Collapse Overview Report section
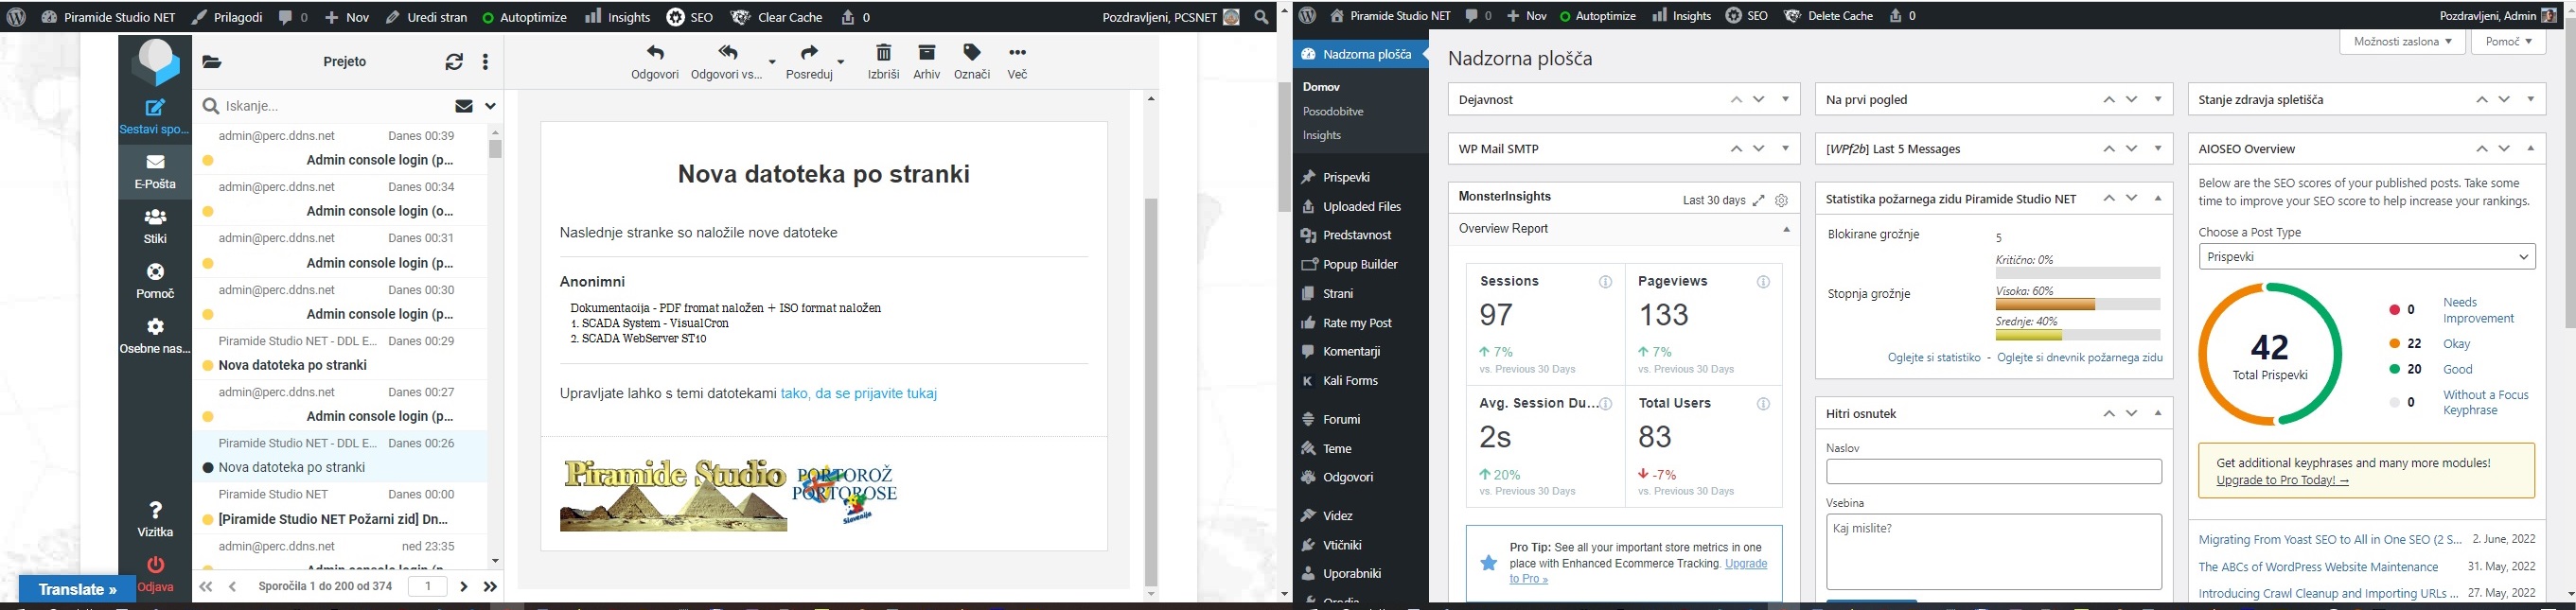The image size is (2576, 610). pos(1786,229)
